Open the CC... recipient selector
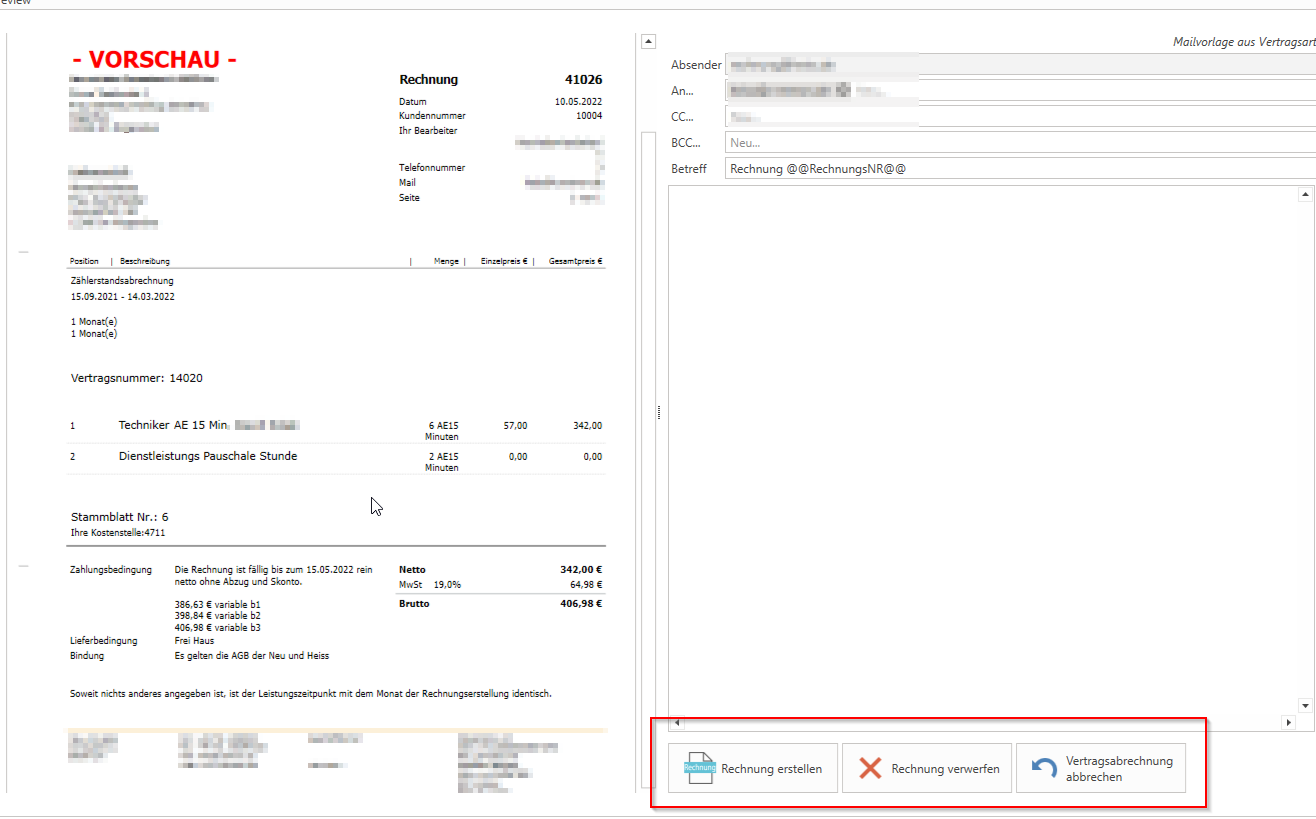 click(x=684, y=117)
